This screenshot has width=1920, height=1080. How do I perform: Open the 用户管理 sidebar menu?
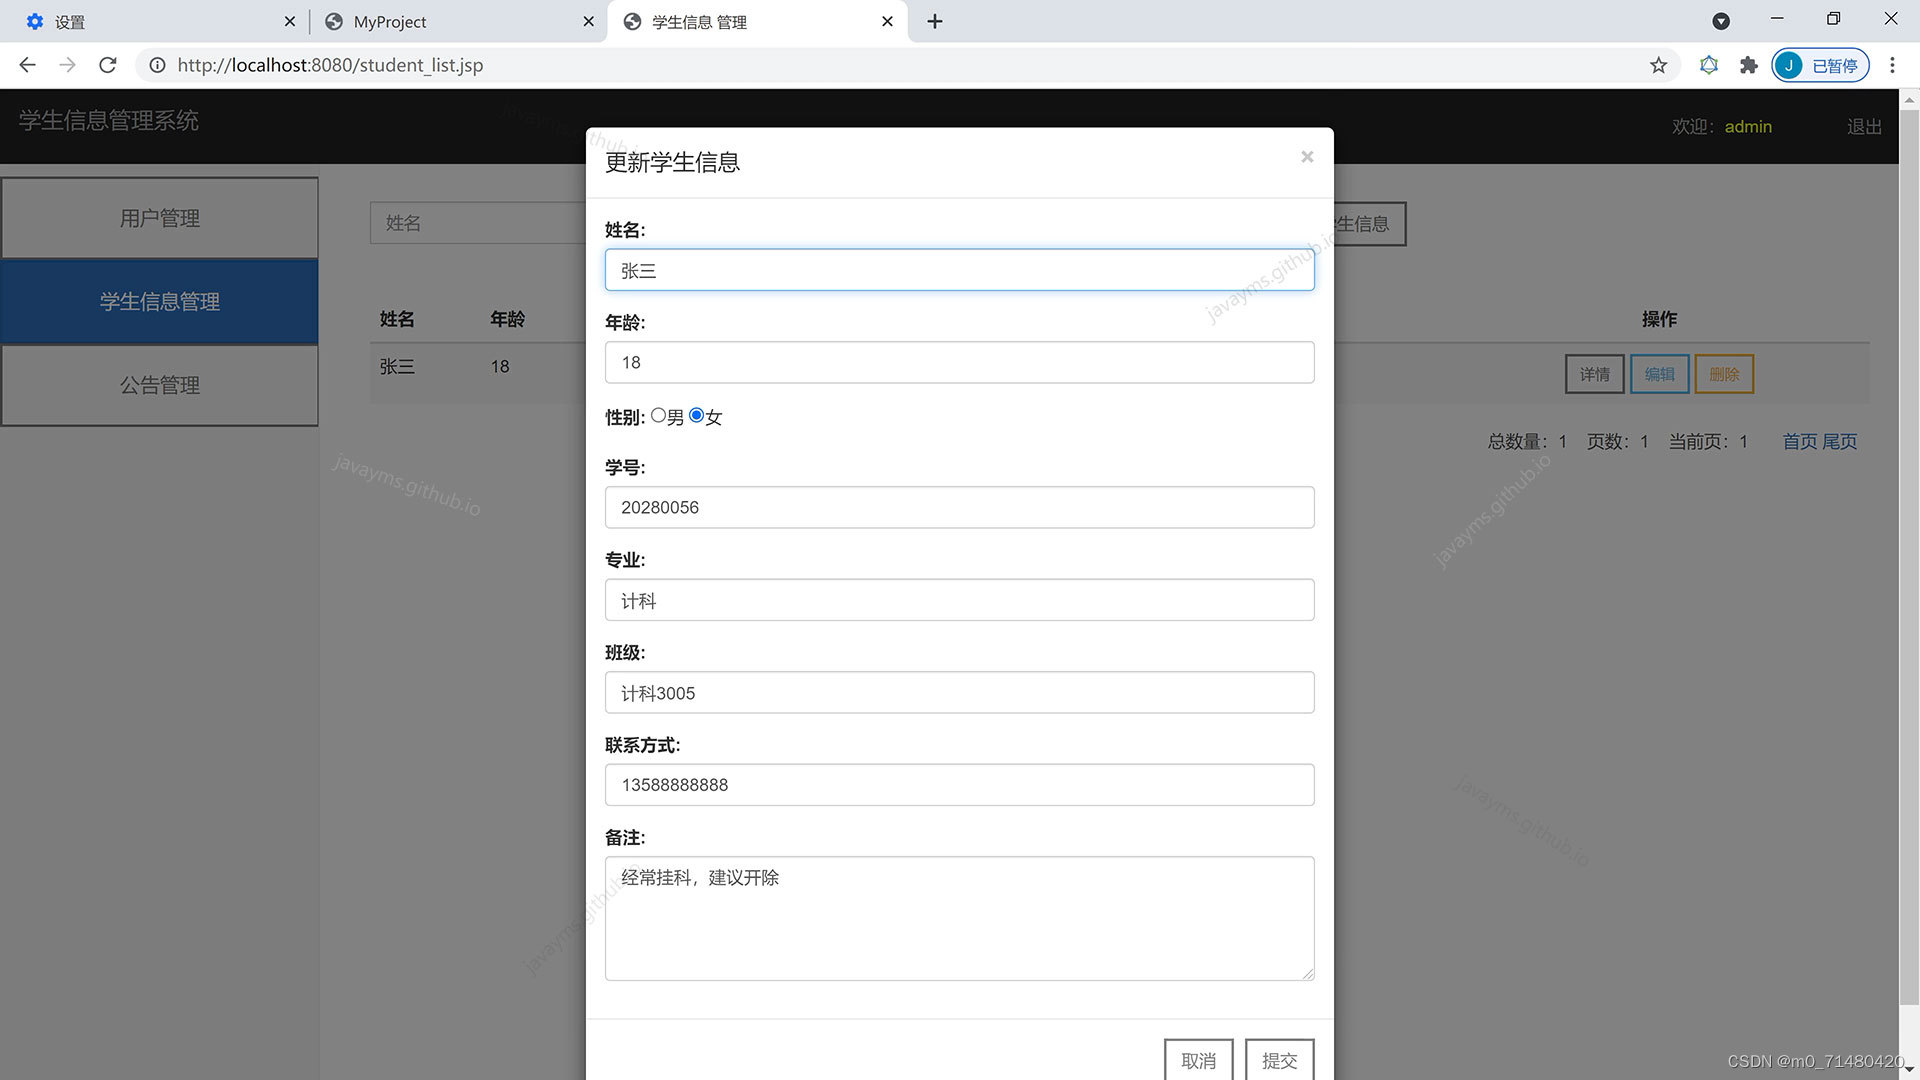coord(160,218)
